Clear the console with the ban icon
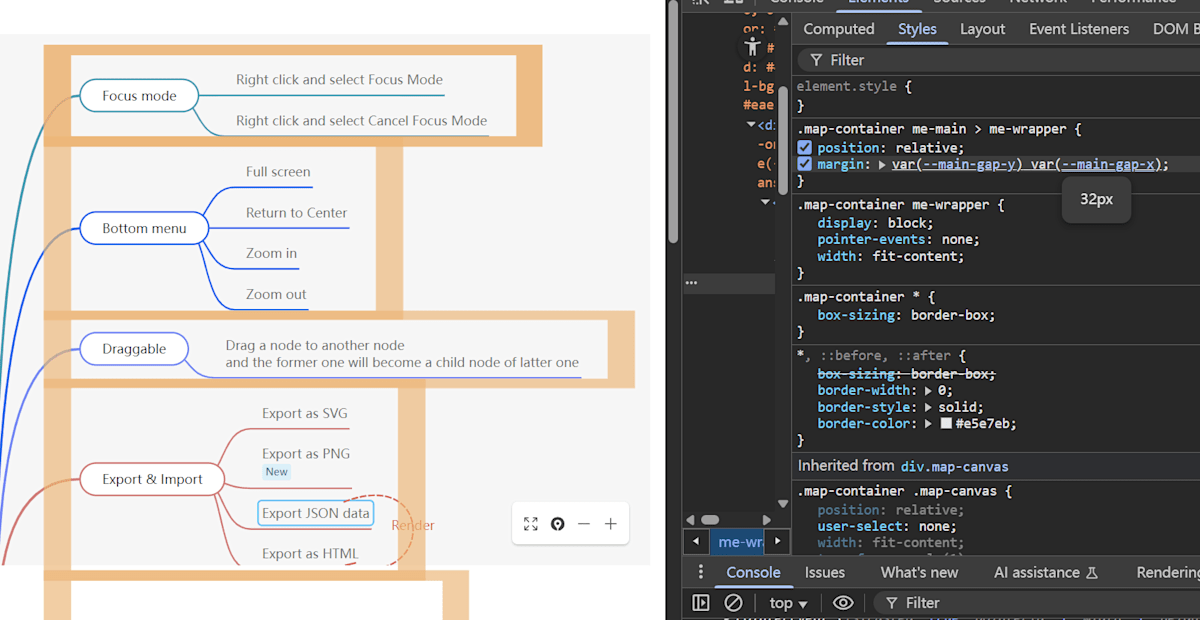Screen dimensions: 1200x620 point(733,603)
